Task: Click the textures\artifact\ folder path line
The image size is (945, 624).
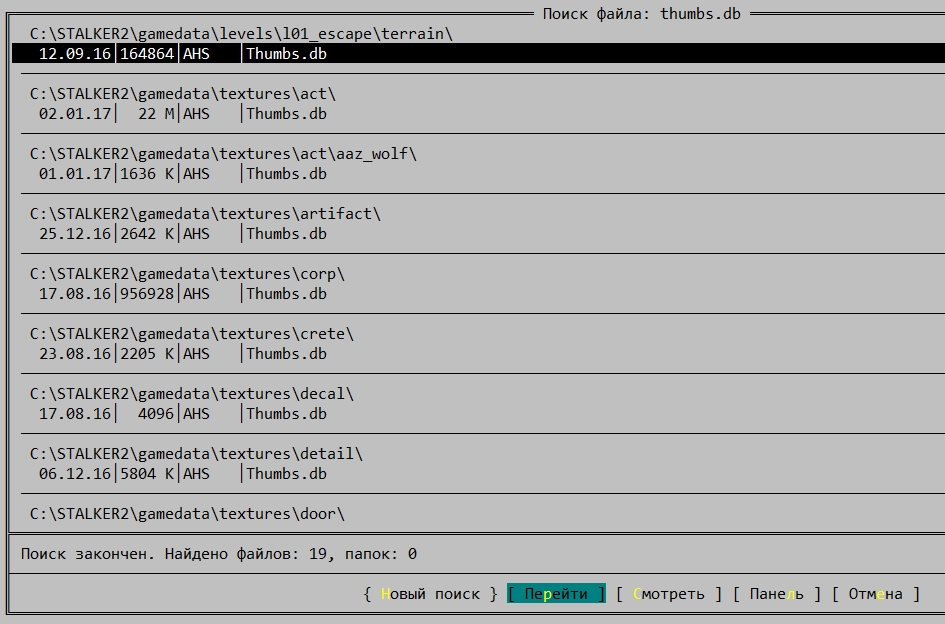Action: [x=205, y=214]
